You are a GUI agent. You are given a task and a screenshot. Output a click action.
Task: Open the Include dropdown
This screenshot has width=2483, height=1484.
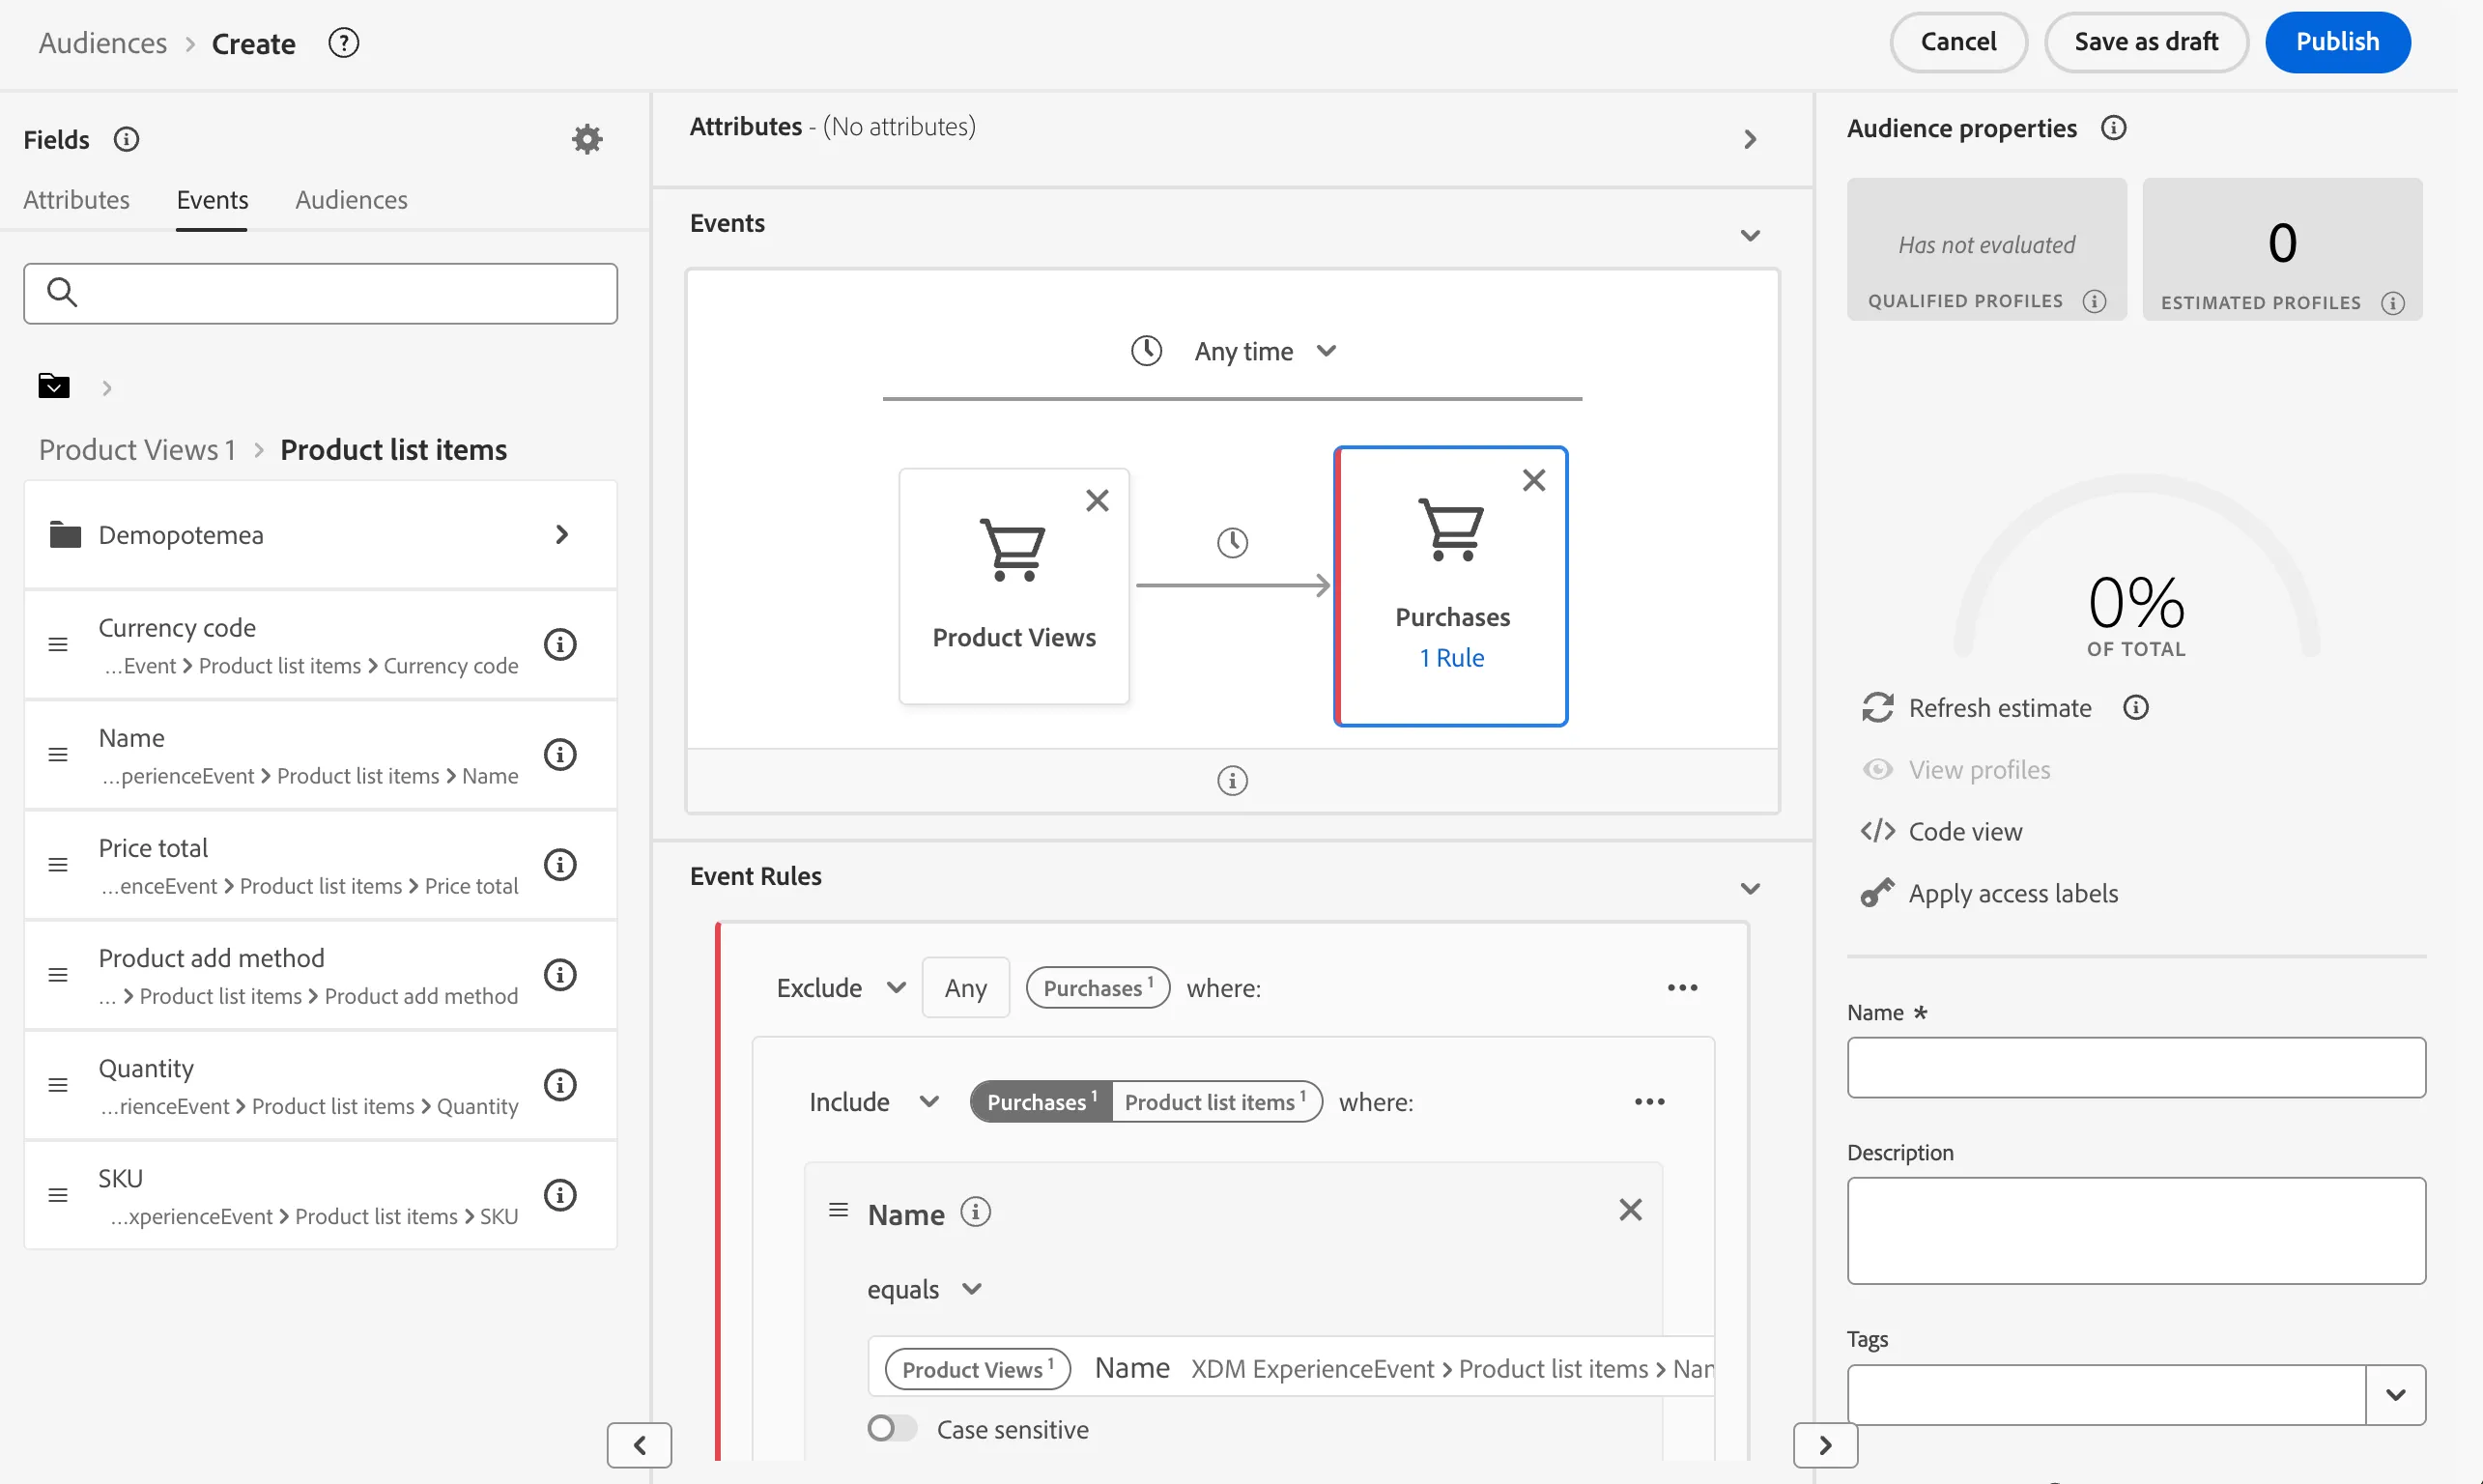(874, 1102)
